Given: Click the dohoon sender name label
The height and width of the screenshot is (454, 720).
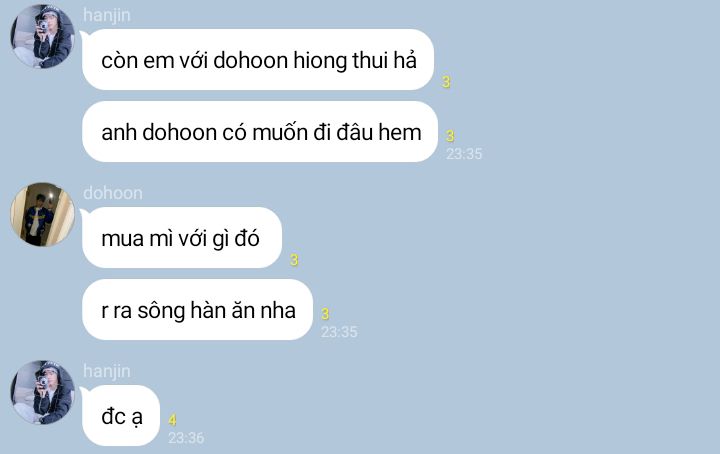Looking at the screenshot, I should click(113, 193).
